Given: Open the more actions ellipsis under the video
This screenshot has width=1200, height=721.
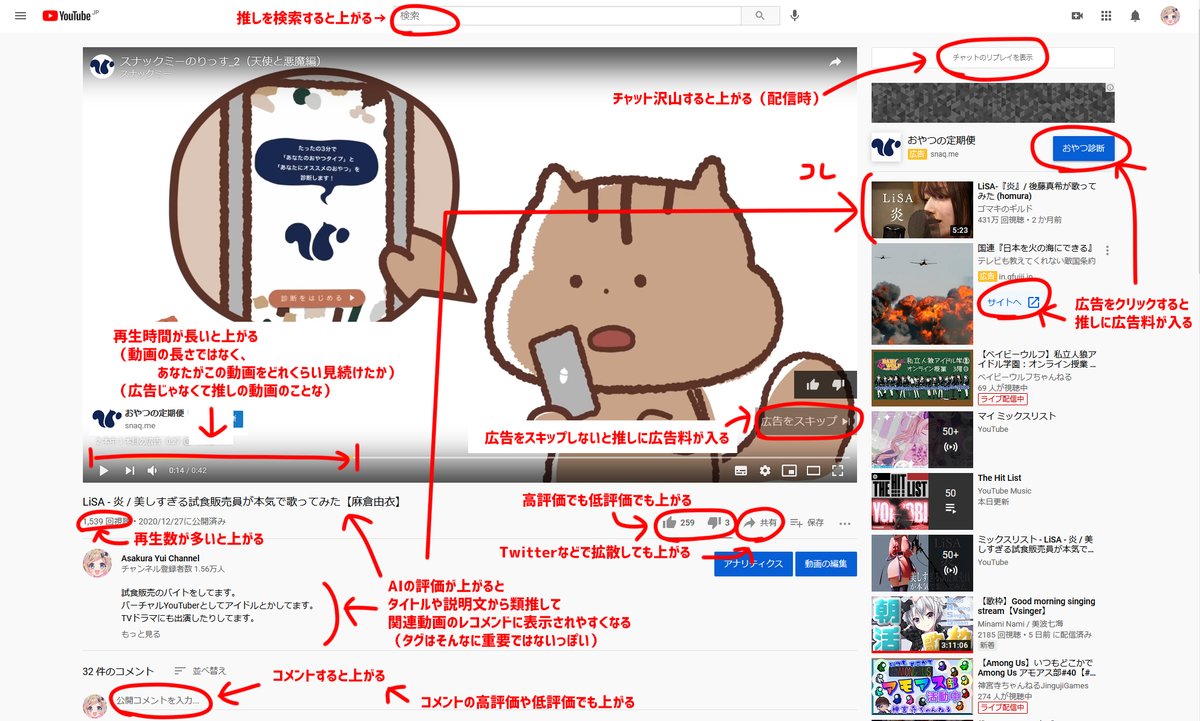Looking at the screenshot, I should point(845,522).
